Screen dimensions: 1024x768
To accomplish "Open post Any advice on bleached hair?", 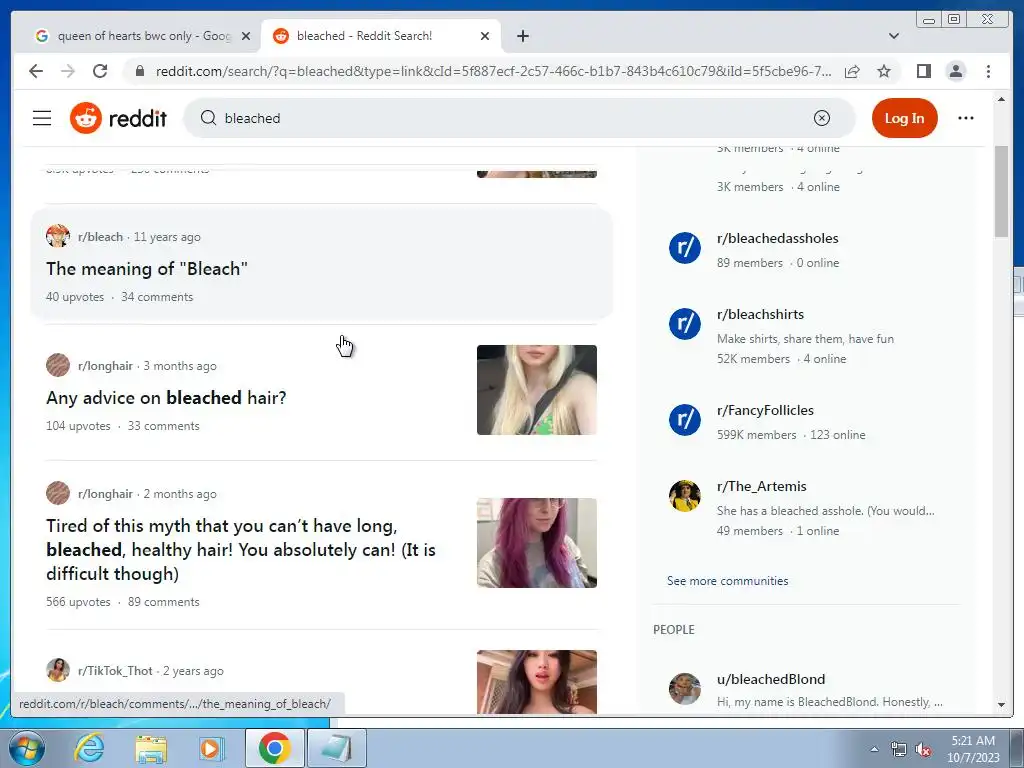I will pyautogui.click(x=166, y=398).
